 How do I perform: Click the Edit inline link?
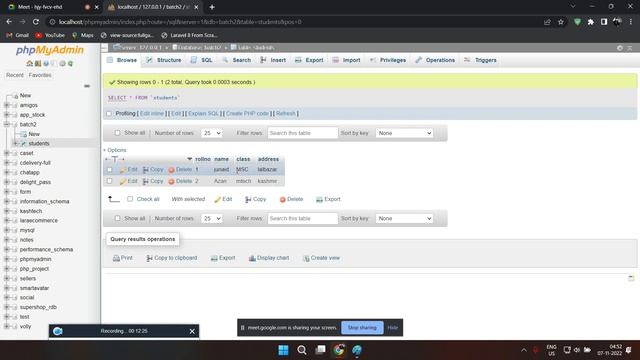click(x=152, y=114)
